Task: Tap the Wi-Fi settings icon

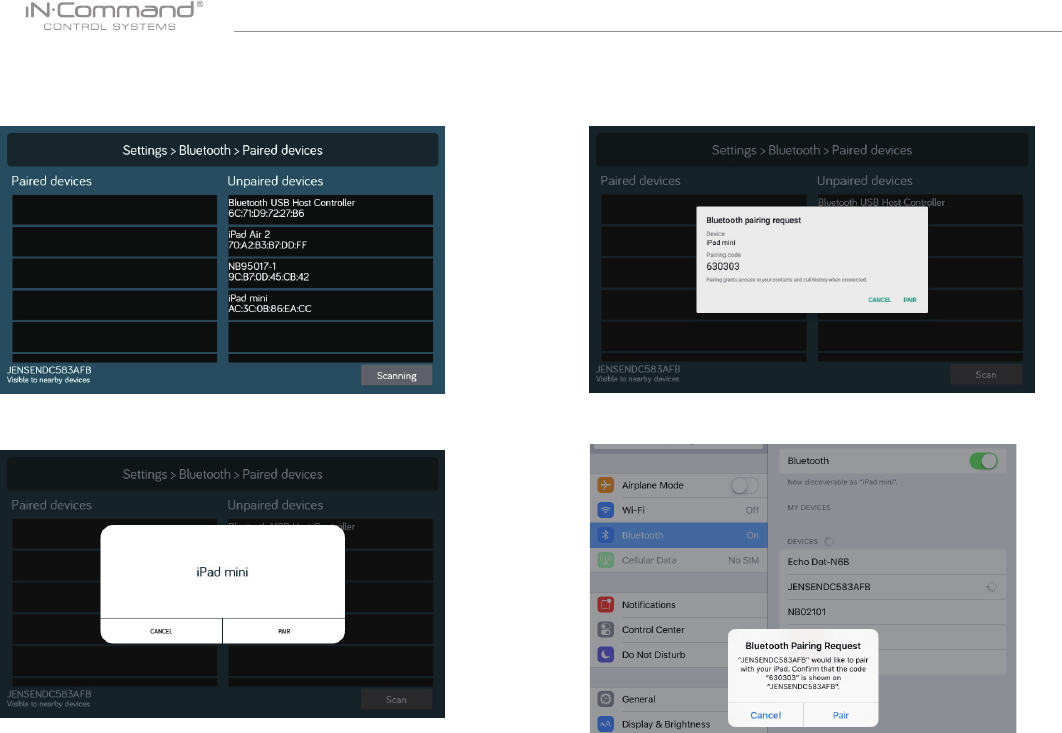Action: 606,510
